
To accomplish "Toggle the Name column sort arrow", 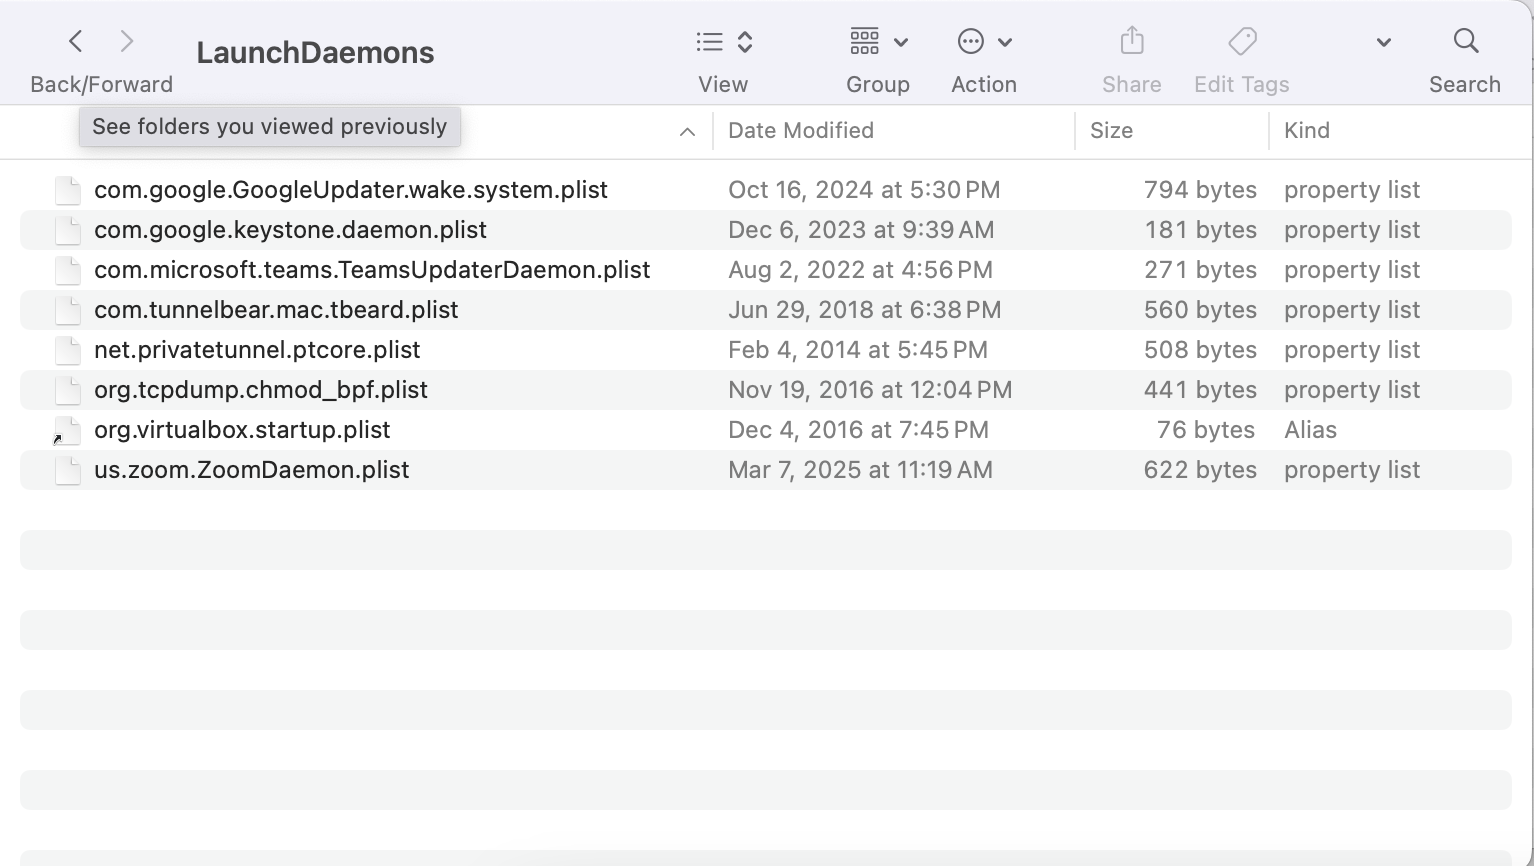I will [x=687, y=131].
